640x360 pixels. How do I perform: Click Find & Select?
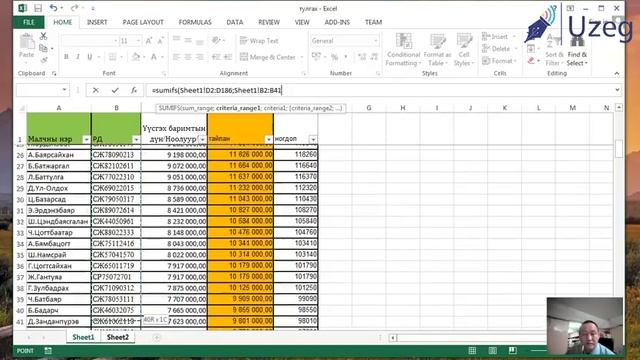pos(577,51)
